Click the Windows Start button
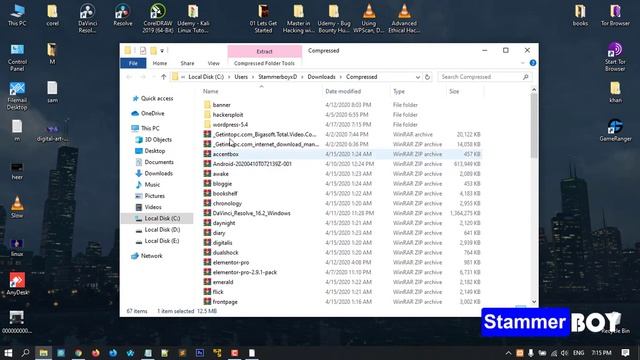The width and height of the screenshot is (640, 360). [8, 353]
